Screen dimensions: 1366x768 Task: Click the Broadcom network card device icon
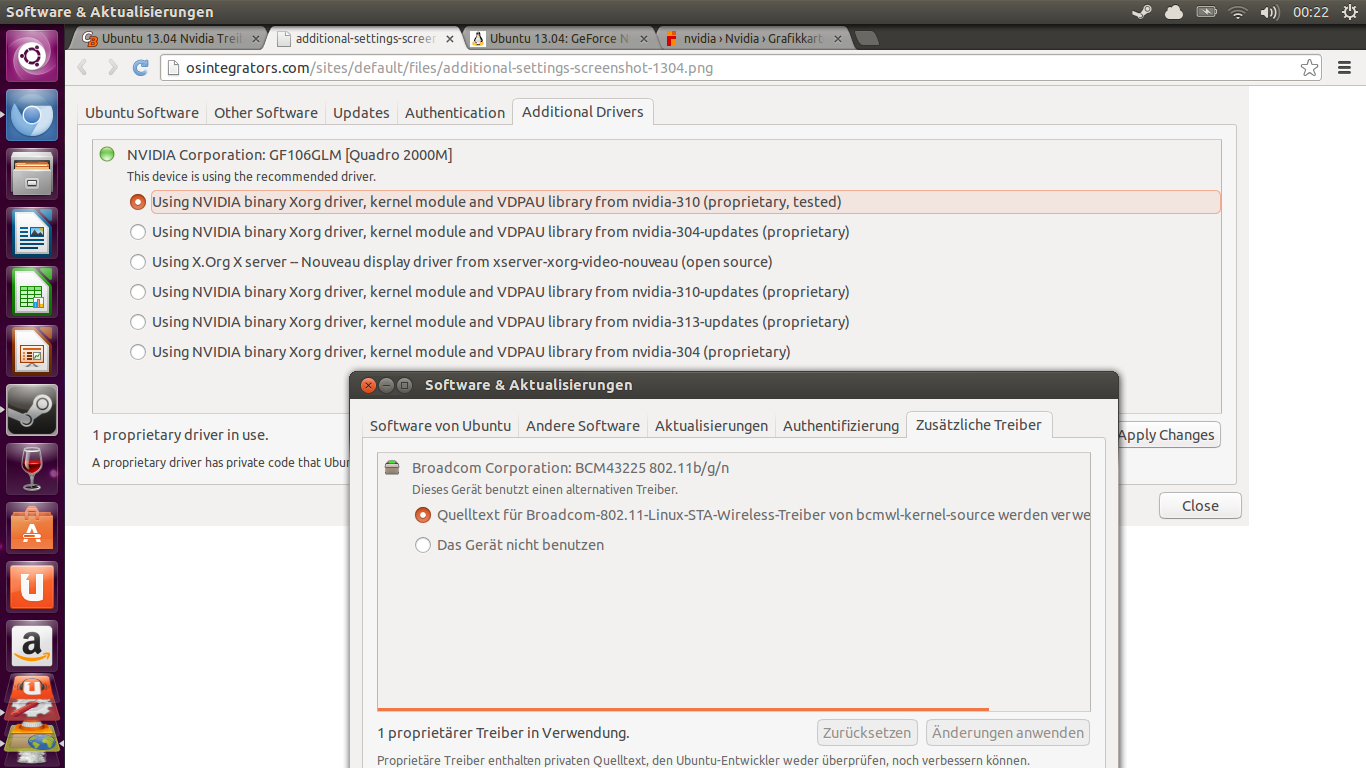point(392,468)
